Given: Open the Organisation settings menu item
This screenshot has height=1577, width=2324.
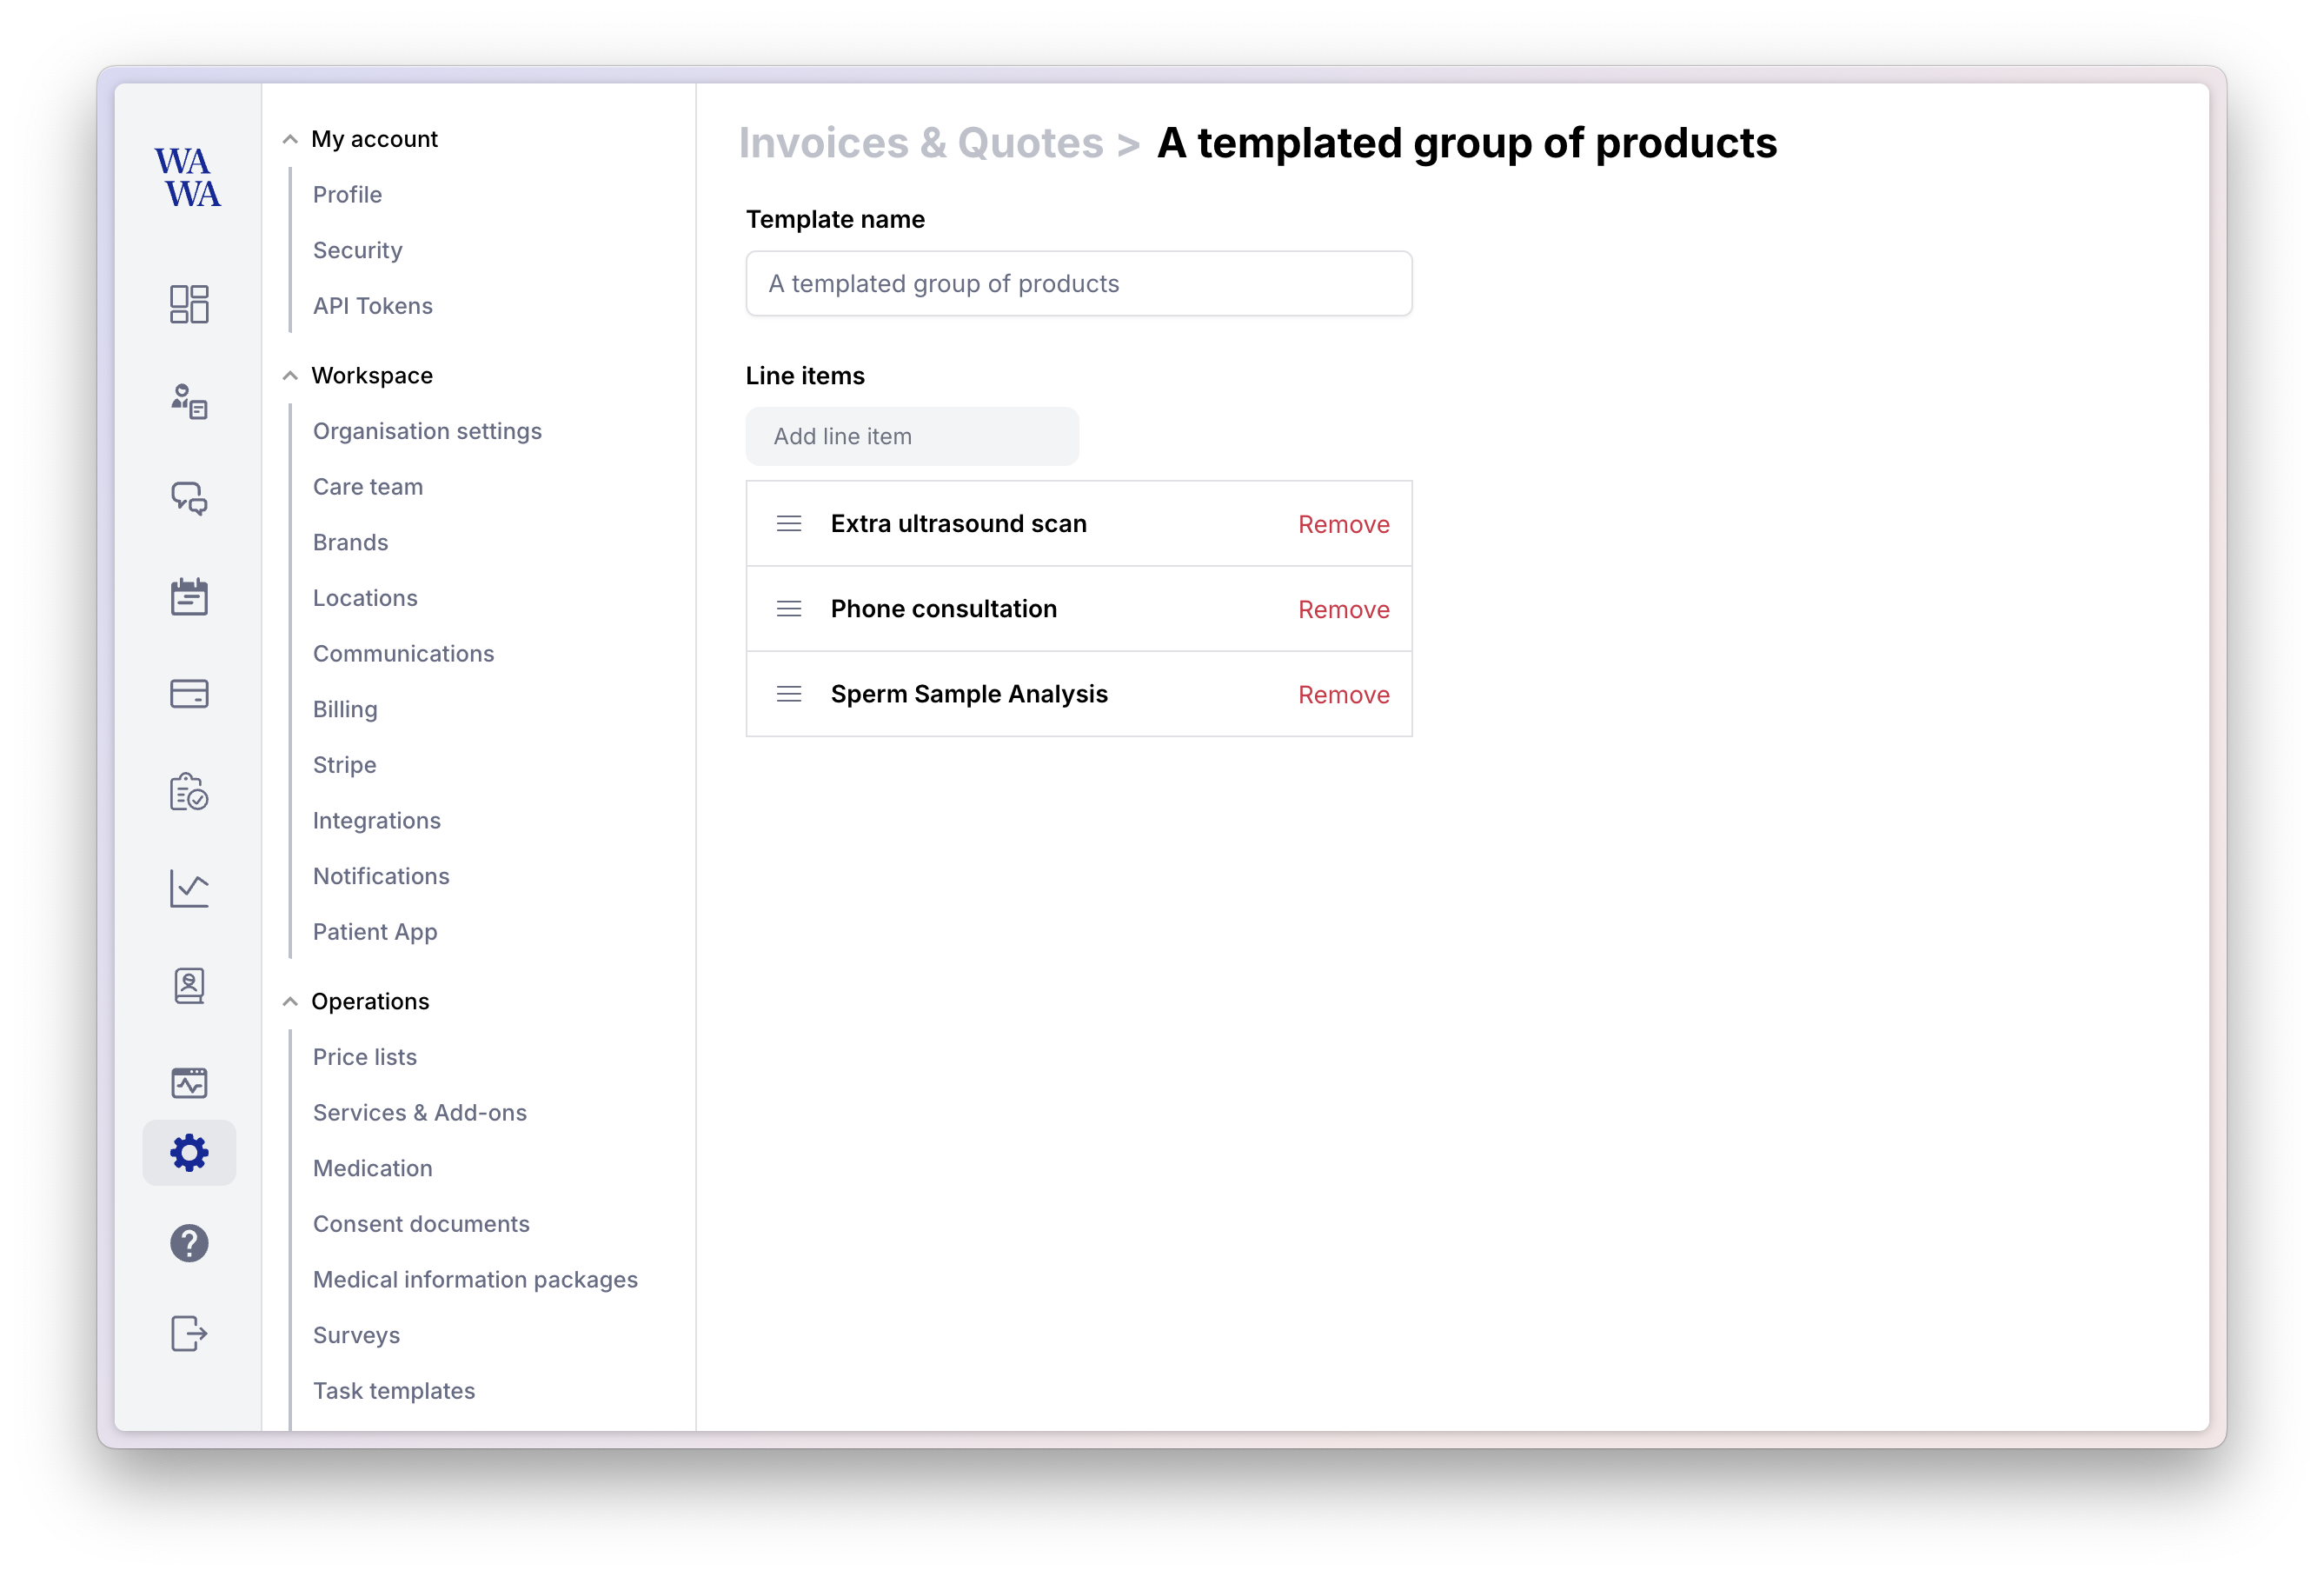Looking at the screenshot, I should click(x=427, y=430).
